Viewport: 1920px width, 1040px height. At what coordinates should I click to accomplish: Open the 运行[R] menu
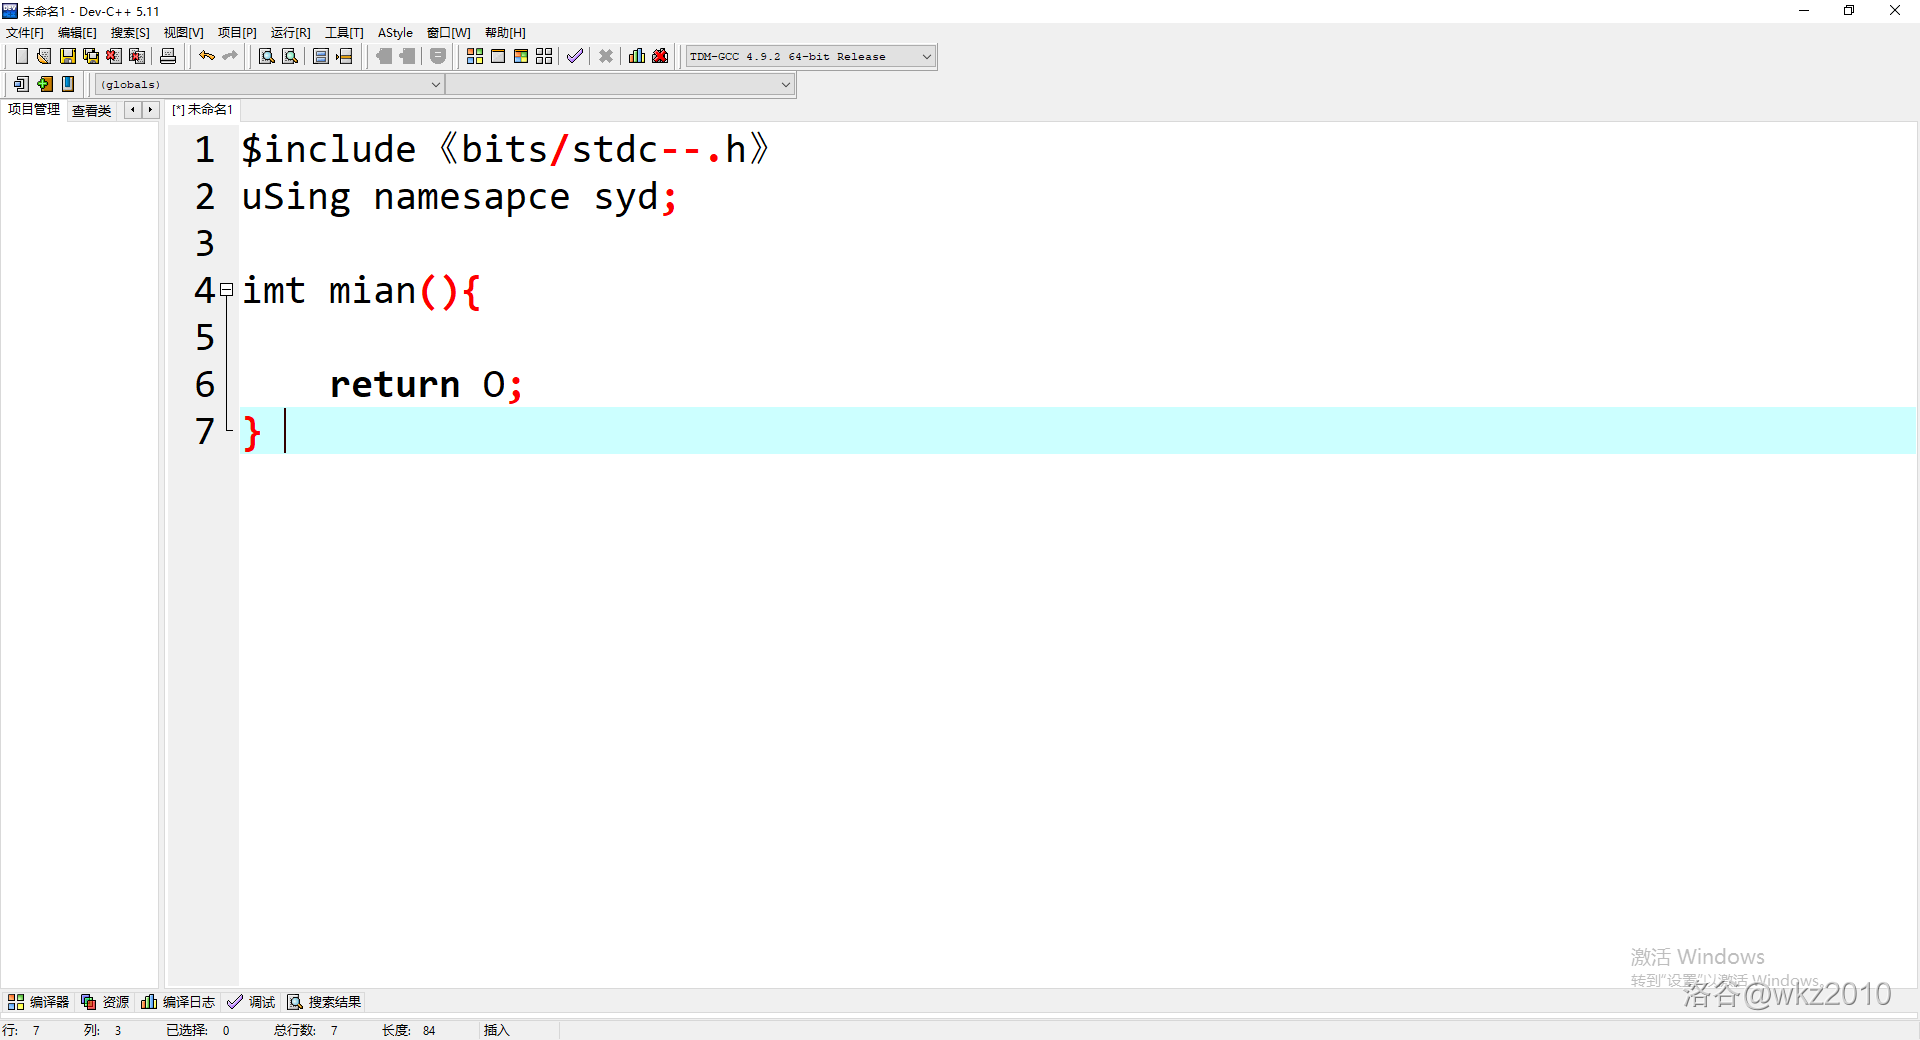pyautogui.click(x=290, y=33)
